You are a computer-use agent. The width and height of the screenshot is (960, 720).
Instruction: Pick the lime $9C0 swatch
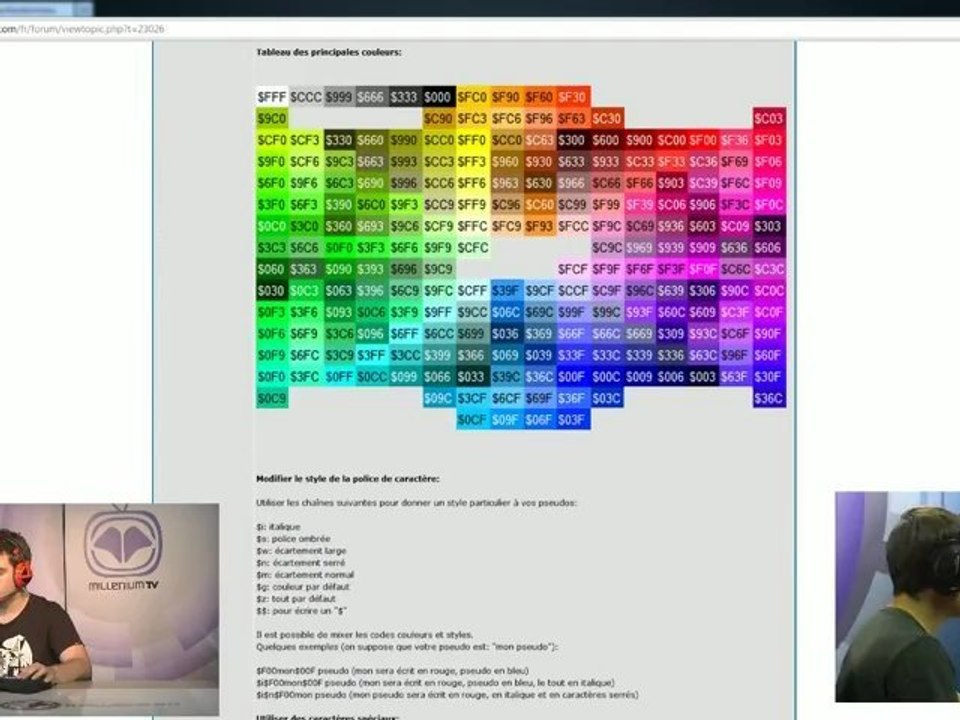click(x=272, y=118)
